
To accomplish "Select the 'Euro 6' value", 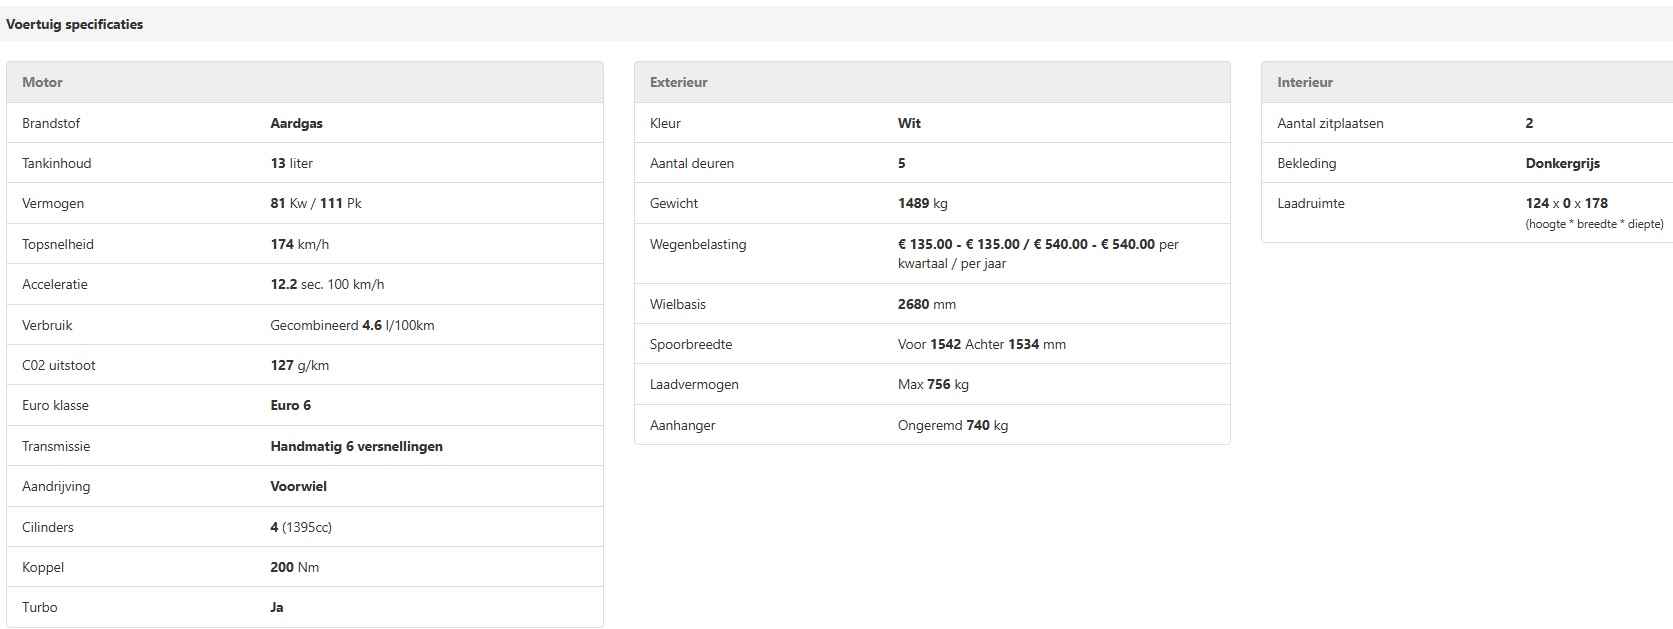I will point(291,405).
